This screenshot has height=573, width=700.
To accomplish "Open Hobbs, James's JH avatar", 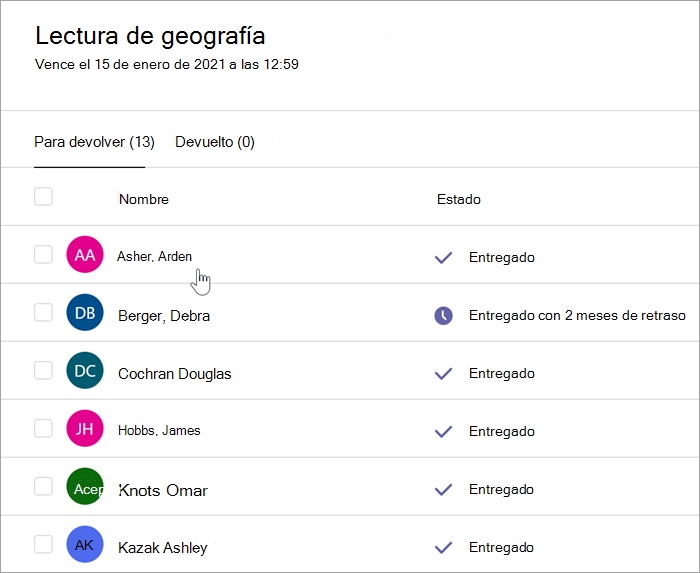I will (x=85, y=428).
